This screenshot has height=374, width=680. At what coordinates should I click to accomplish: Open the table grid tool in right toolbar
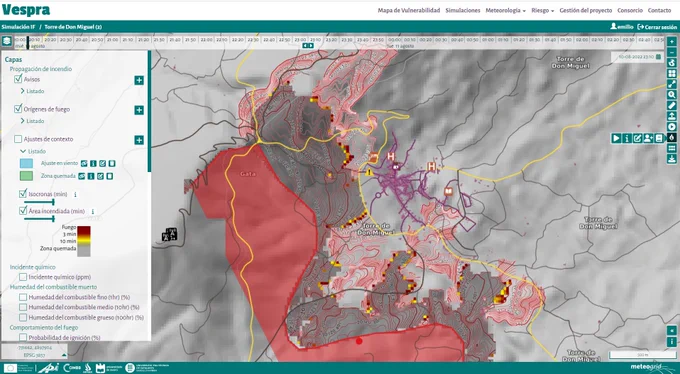point(671,148)
